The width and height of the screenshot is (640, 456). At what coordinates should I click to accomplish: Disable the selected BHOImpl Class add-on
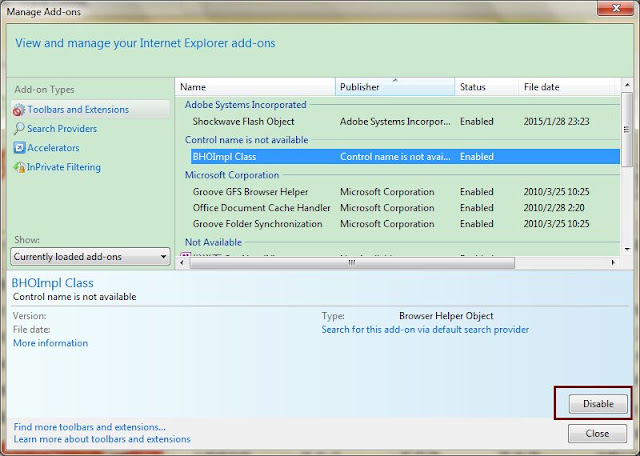click(598, 404)
